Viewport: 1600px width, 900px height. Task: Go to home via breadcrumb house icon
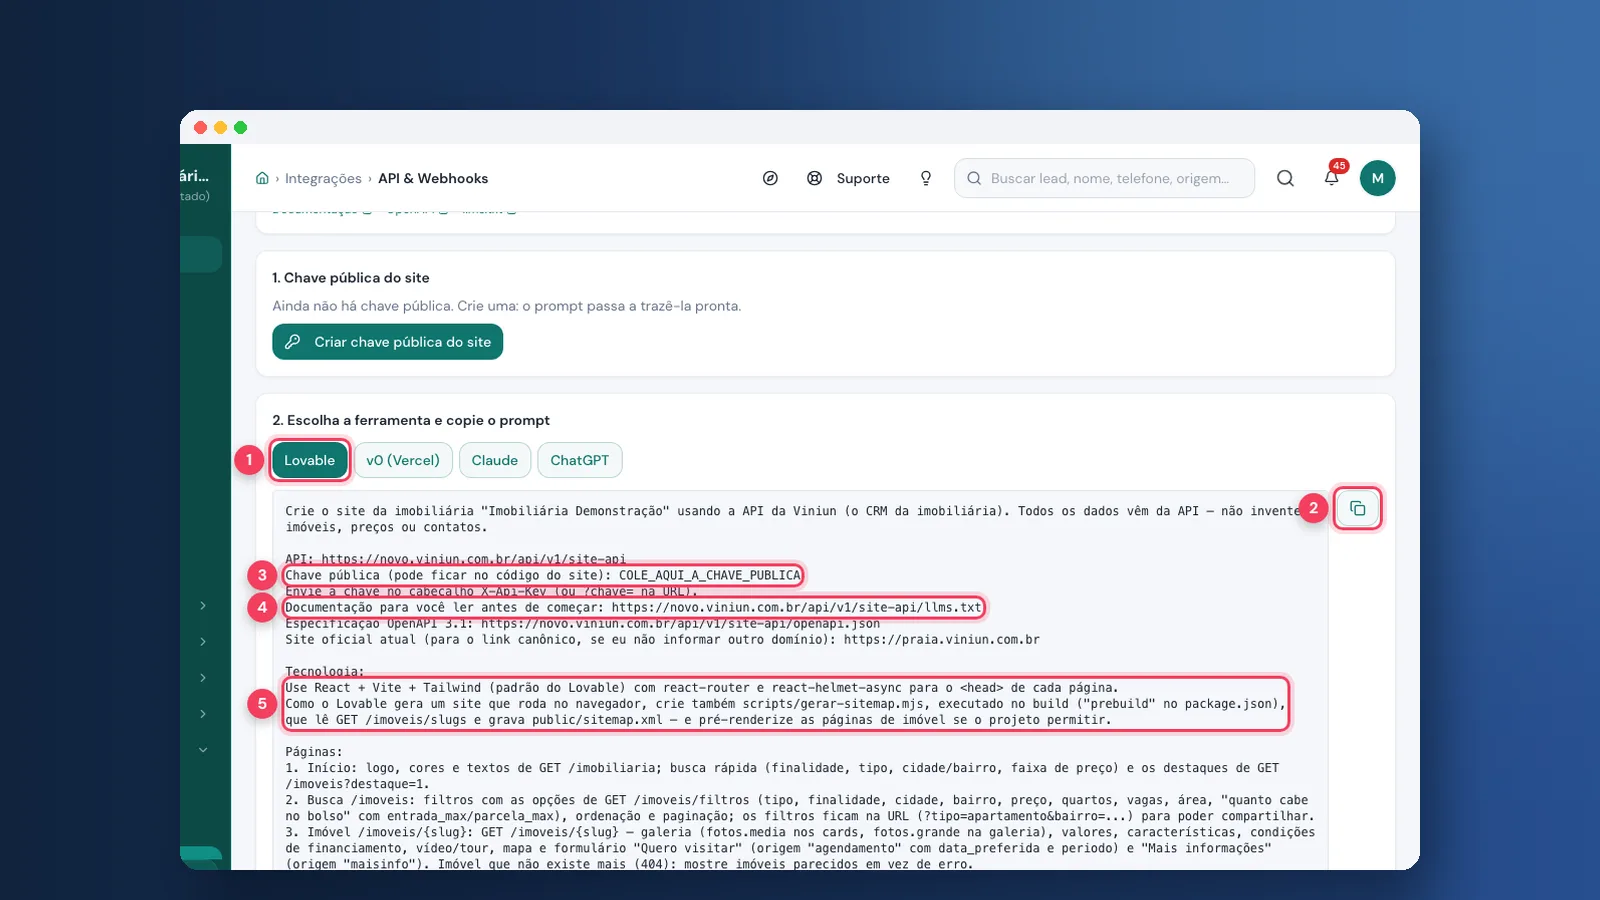tap(262, 178)
